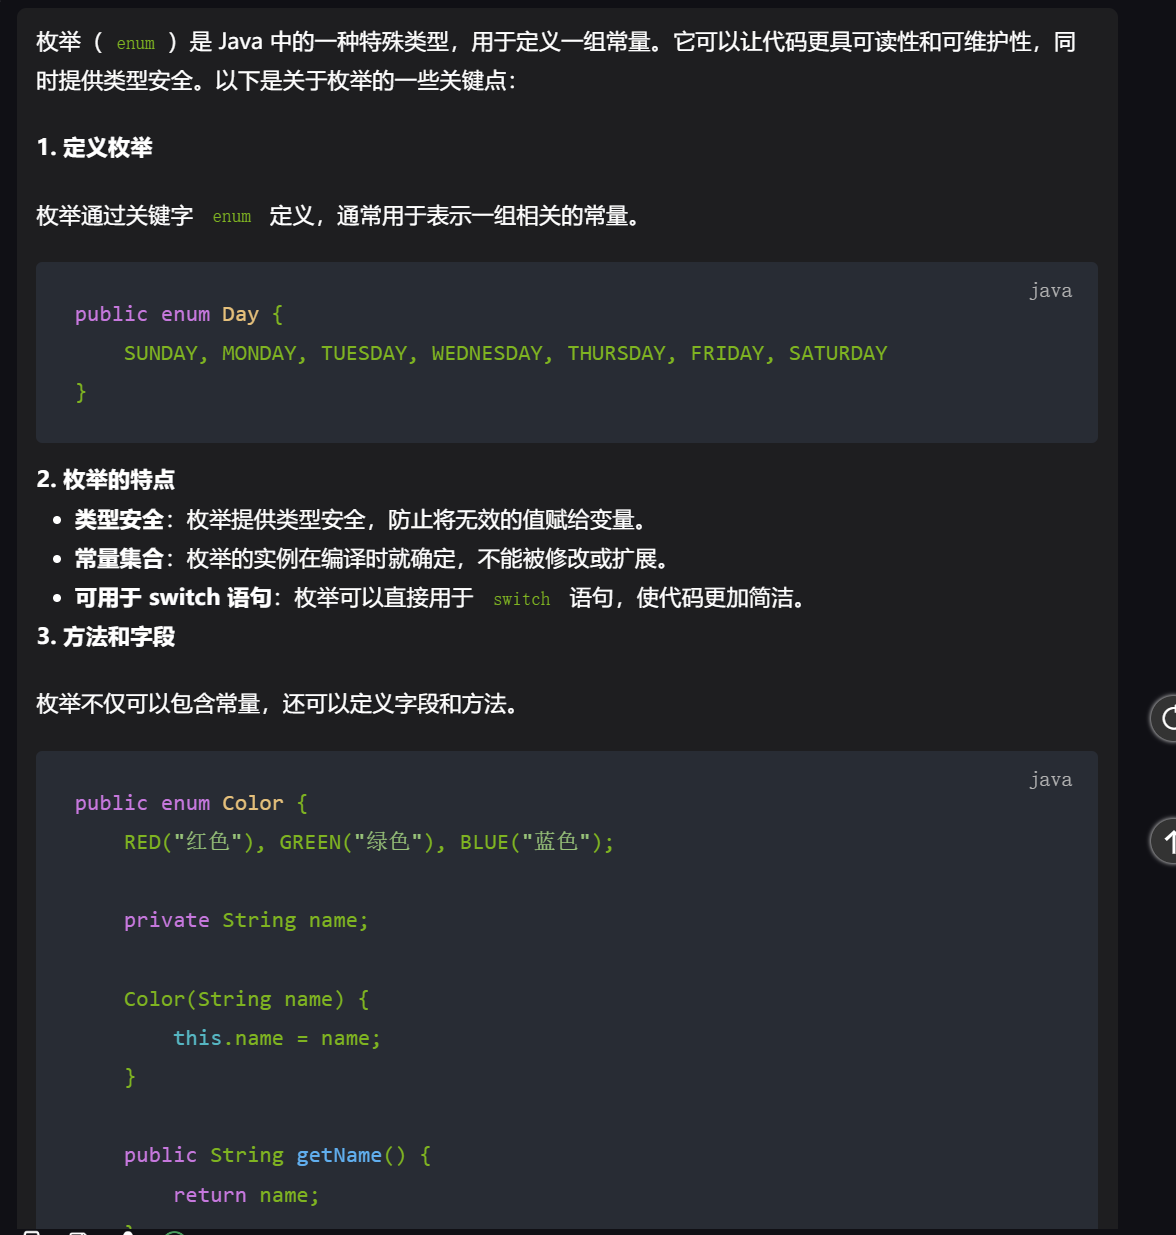Click the java label of the Day enum block
The height and width of the screenshot is (1235, 1176).
tap(1050, 291)
